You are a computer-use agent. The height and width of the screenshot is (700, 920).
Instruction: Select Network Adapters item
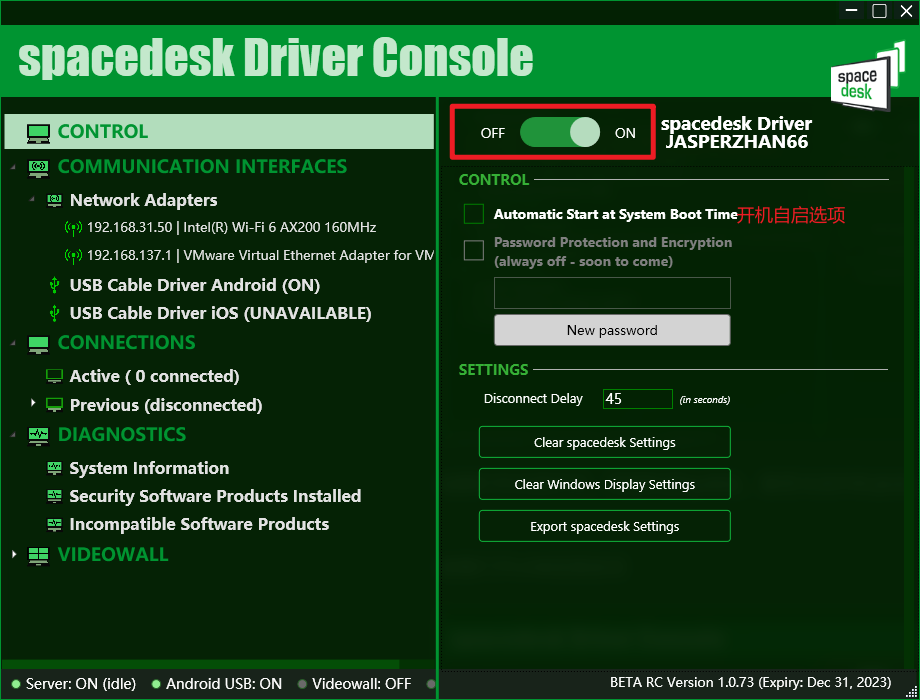(143, 200)
